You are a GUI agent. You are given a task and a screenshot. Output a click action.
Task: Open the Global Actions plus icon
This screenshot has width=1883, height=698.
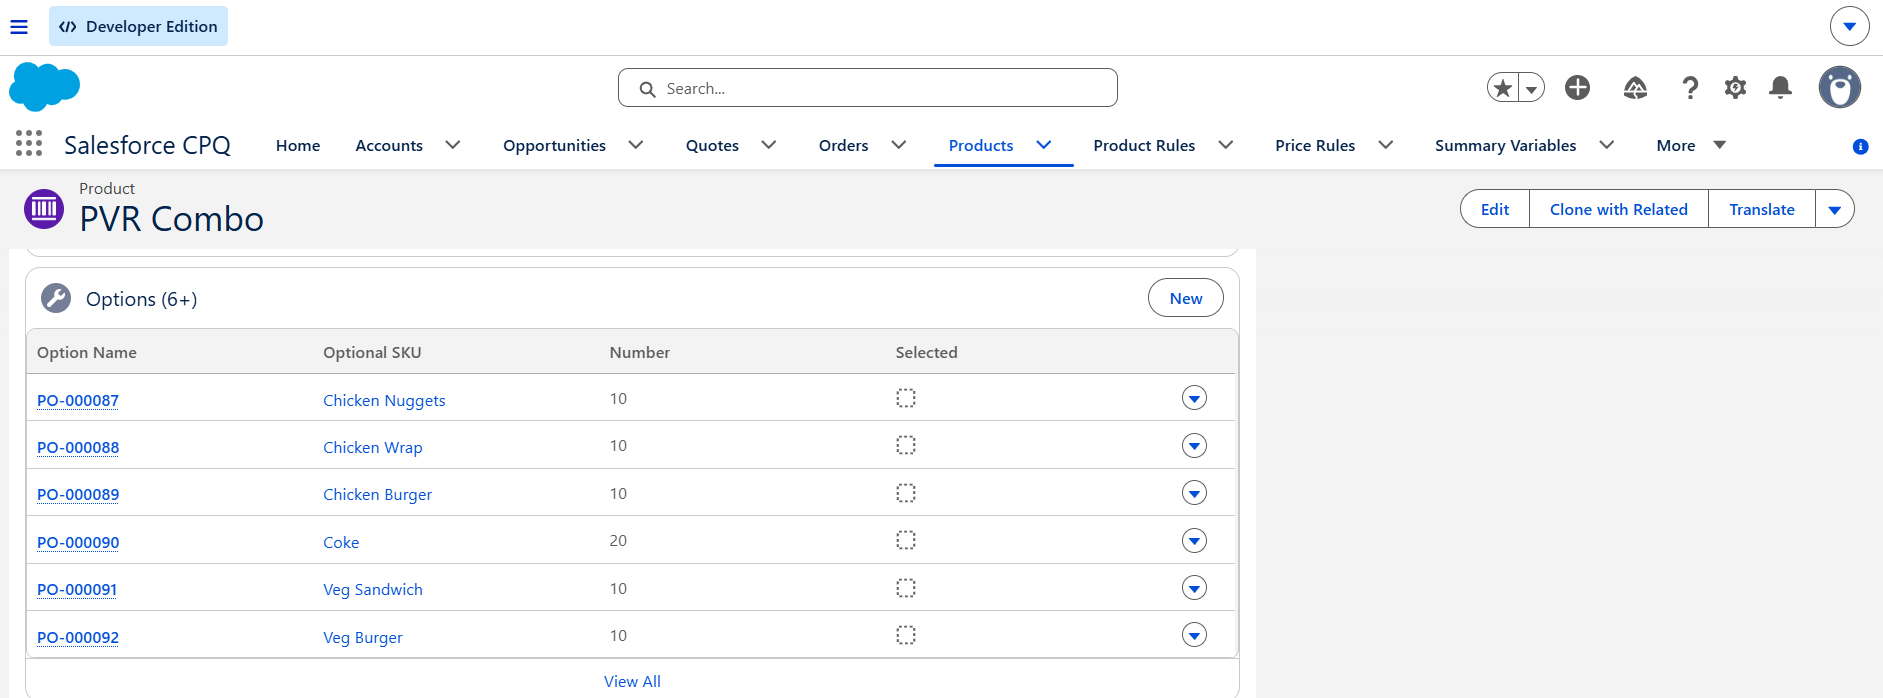(1578, 88)
